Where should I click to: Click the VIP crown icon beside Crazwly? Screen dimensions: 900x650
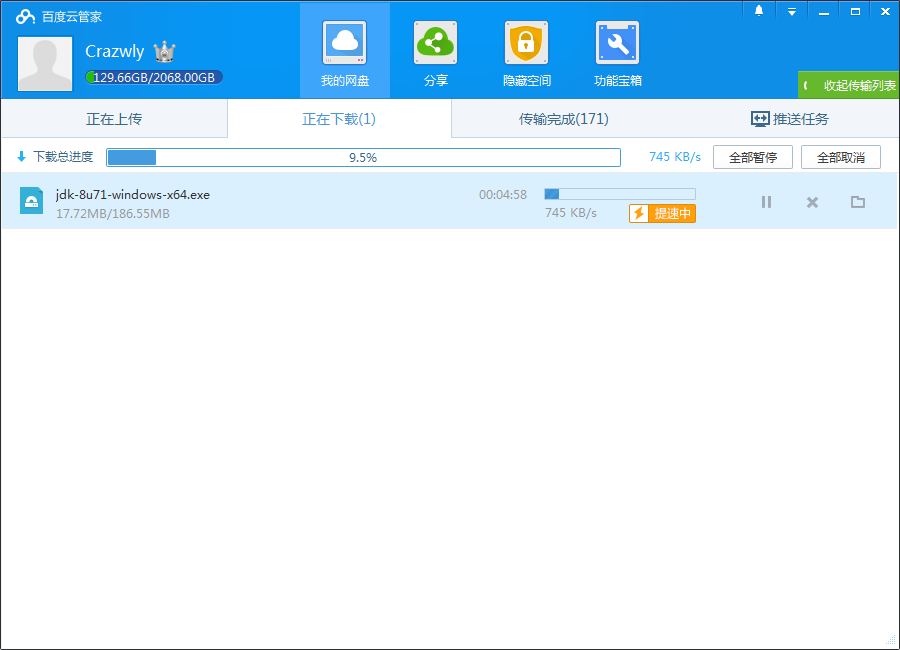(164, 52)
